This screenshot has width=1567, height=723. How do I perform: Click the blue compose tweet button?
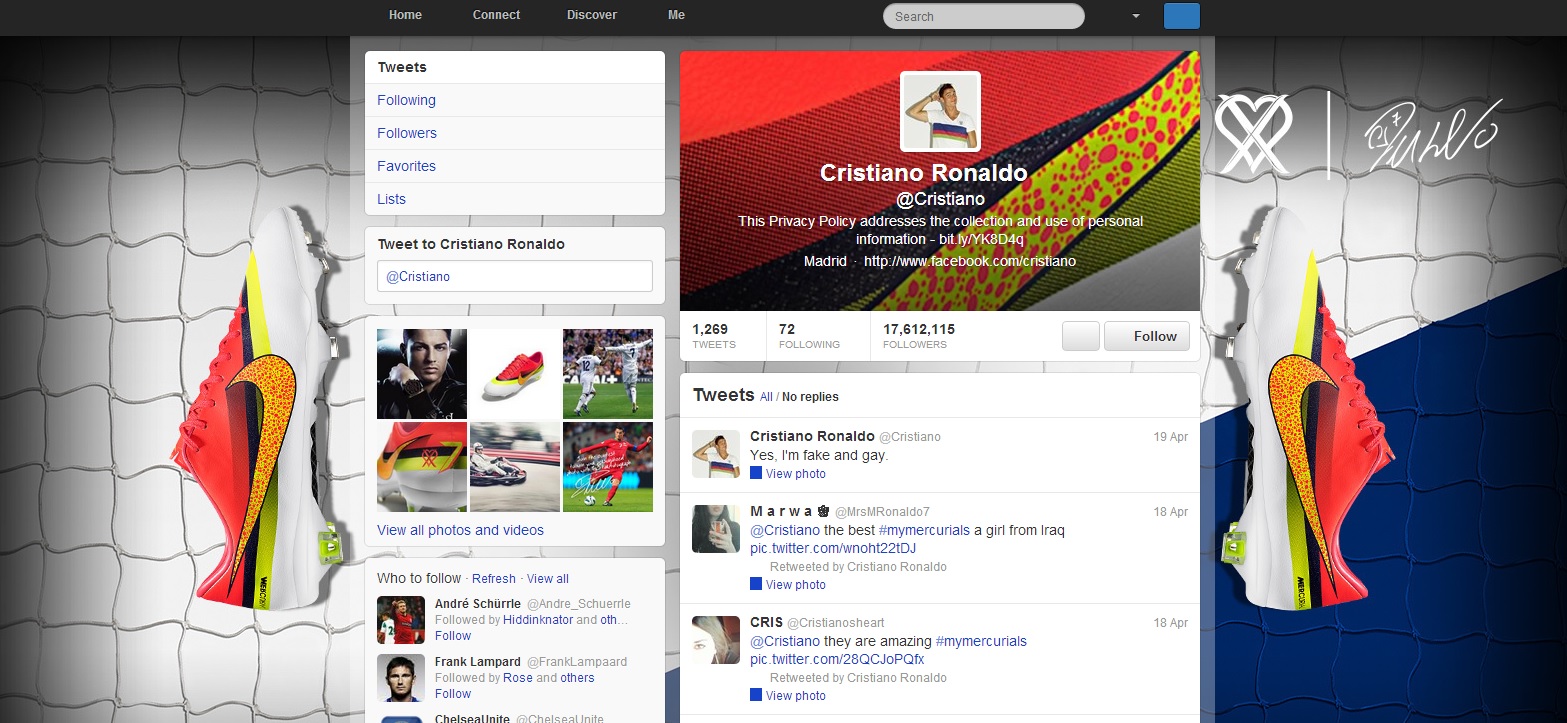1182,16
